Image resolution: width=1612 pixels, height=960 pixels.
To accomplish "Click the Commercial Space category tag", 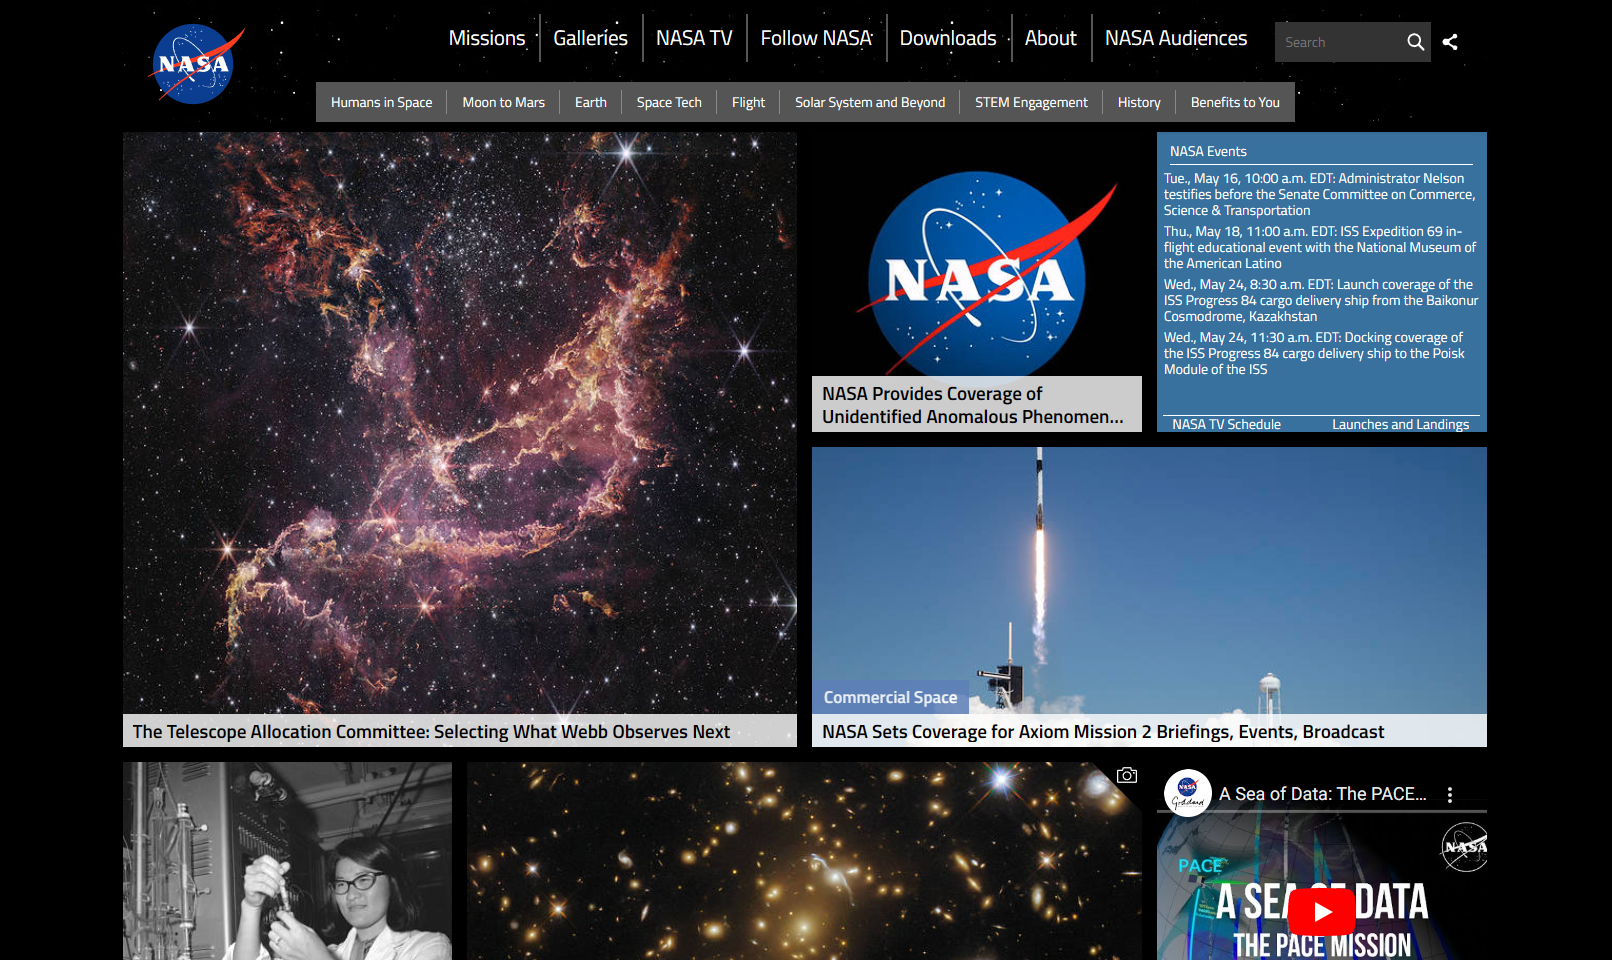I will [x=890, y=697].
